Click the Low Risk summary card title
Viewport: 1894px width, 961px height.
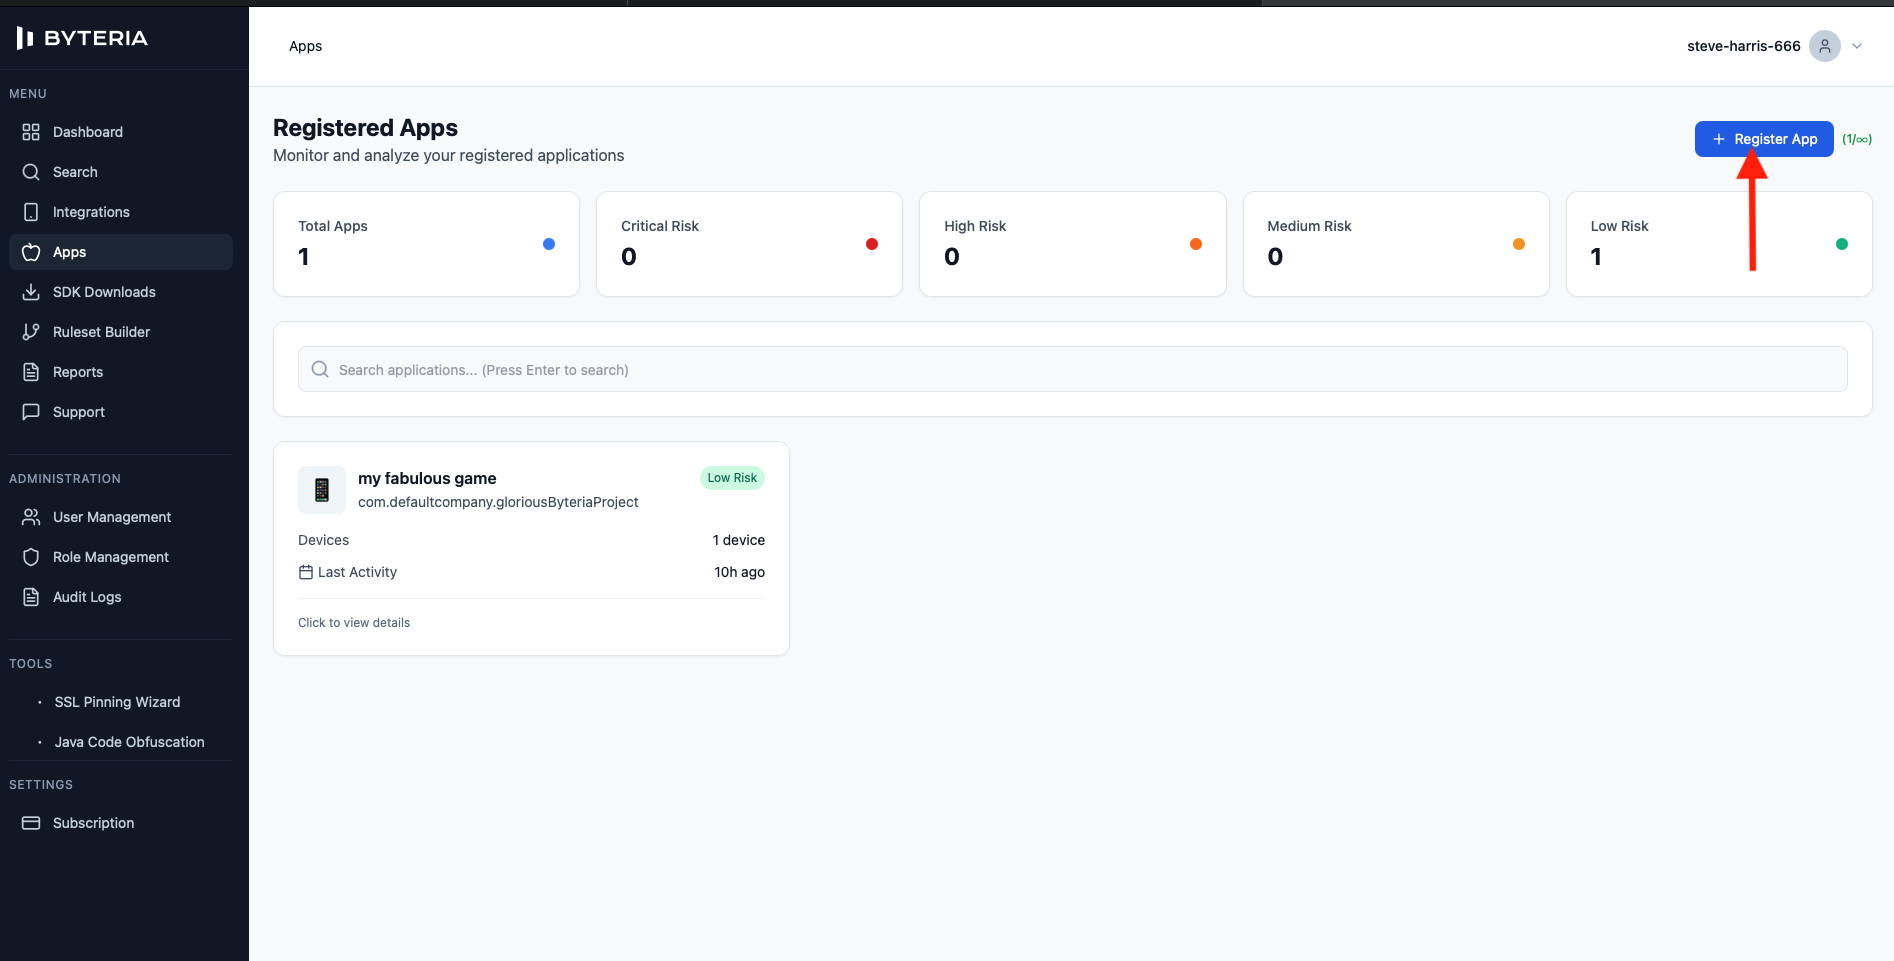1619,226
